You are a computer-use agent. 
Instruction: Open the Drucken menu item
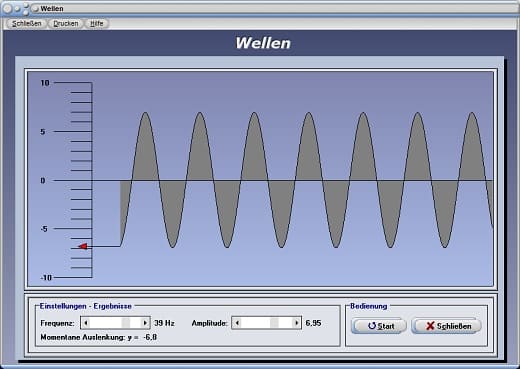pos(66,24)
